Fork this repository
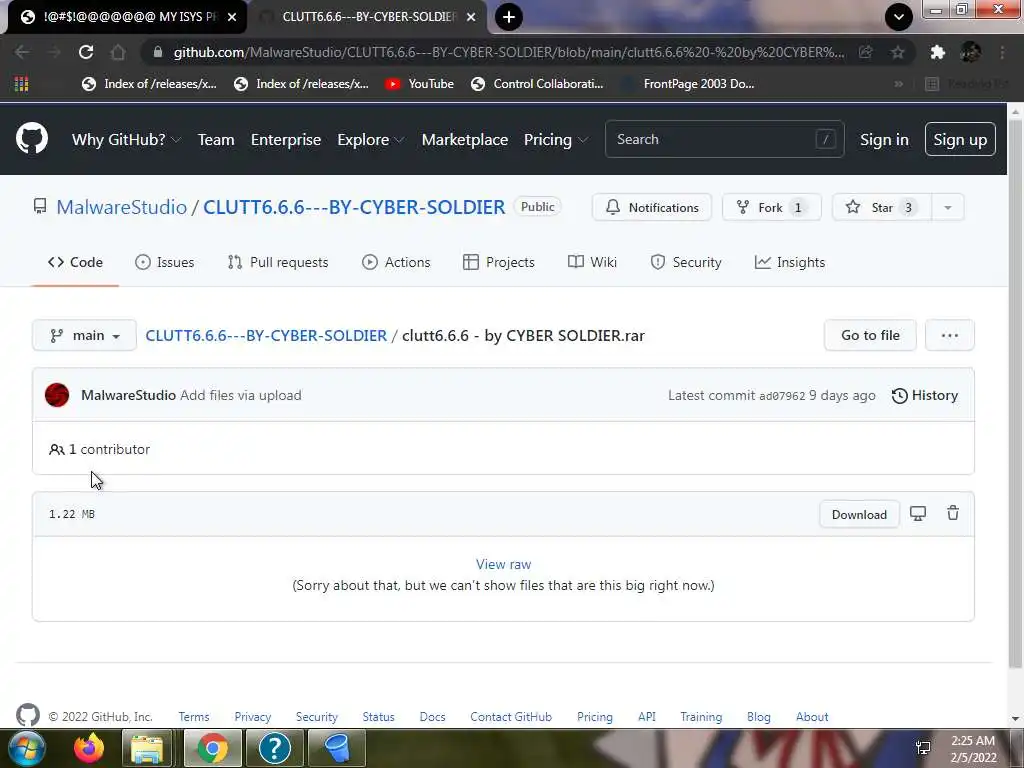 771,207
